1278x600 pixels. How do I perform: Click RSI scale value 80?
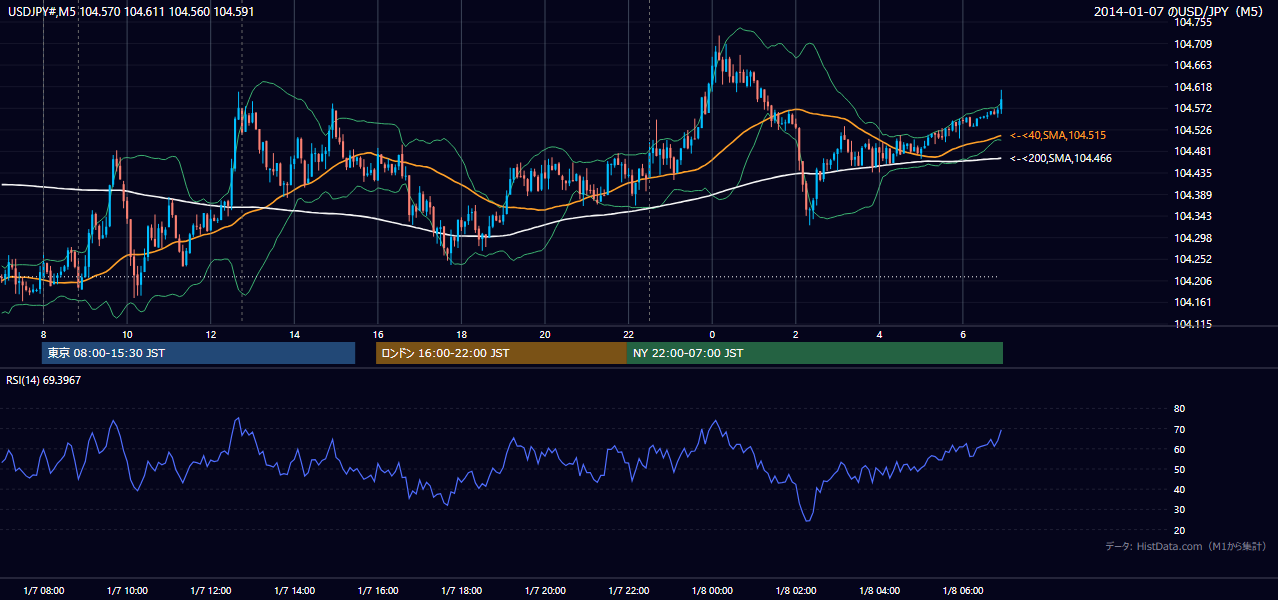pyautogui.click(x=1179, y=409)
